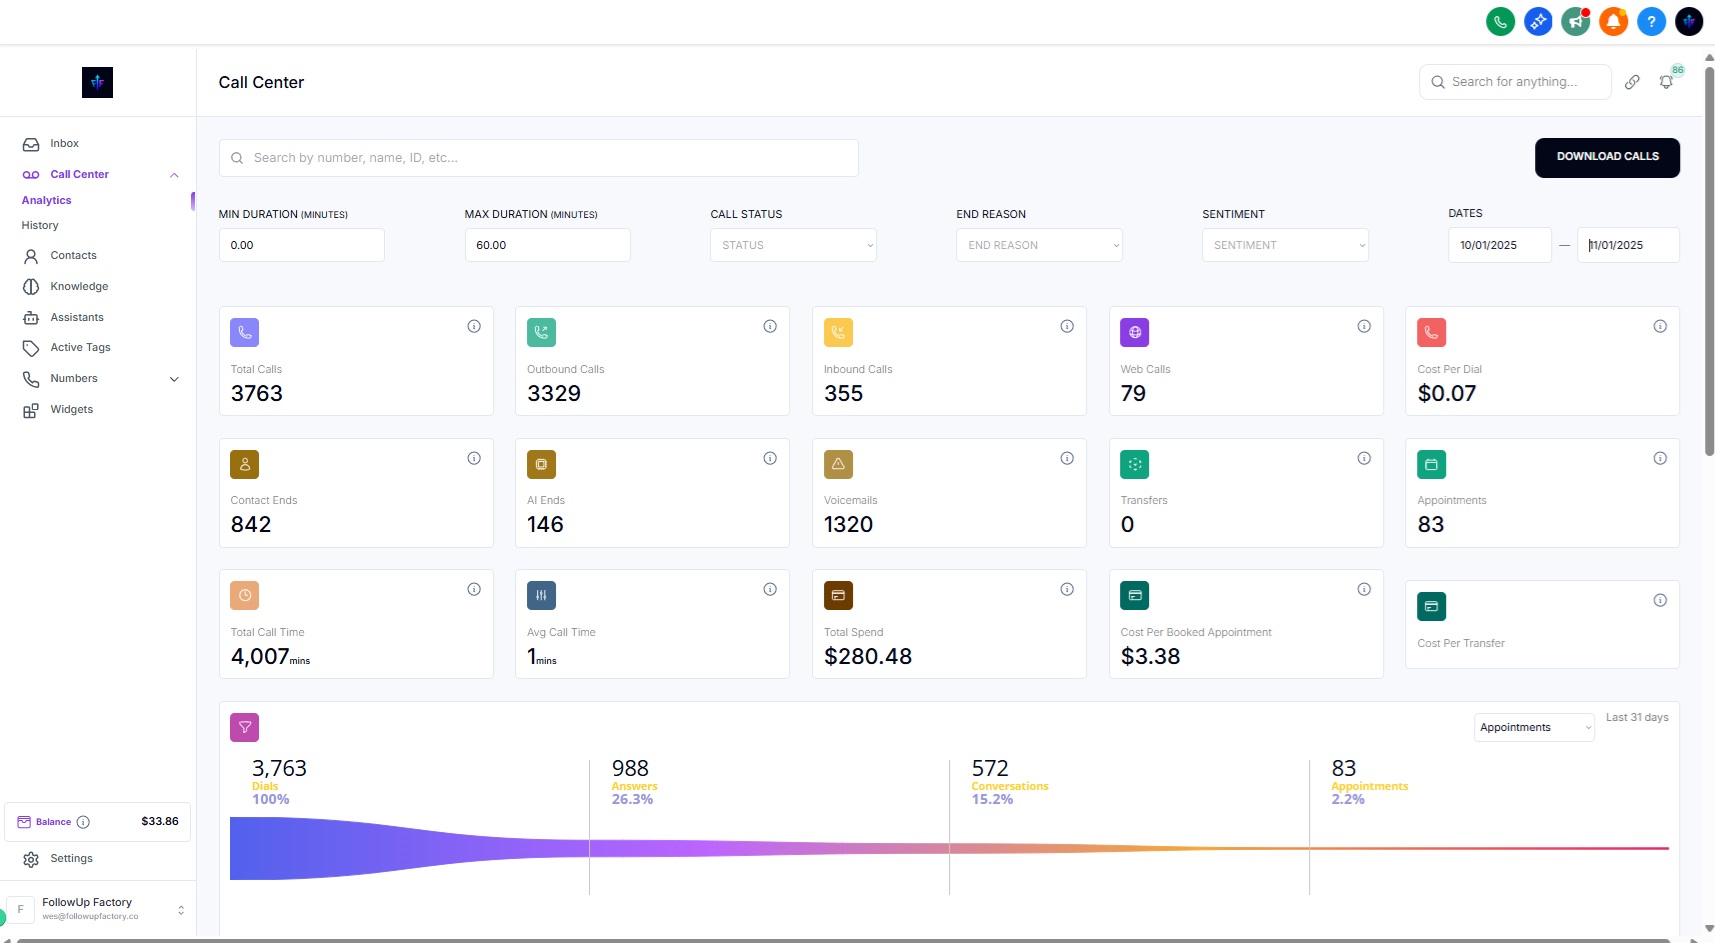Go to Contacts in sidebar
The width and height of the screenshot is (1715, 943).
click(x=73, y=256)
